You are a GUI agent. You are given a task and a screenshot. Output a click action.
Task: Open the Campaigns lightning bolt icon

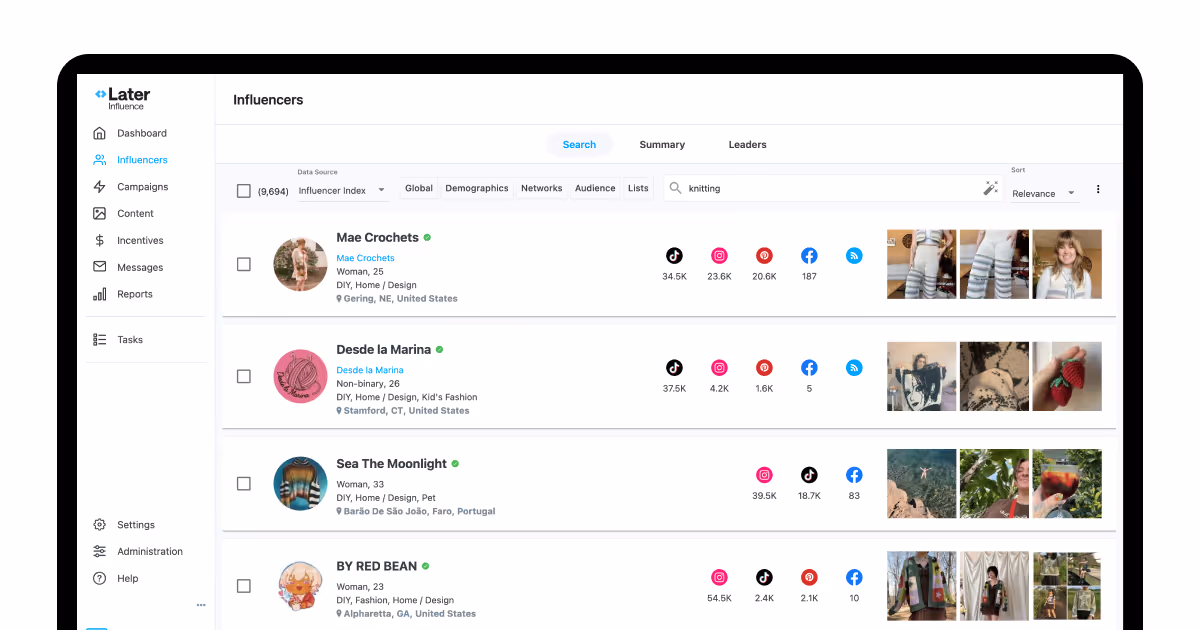(99, 187)
